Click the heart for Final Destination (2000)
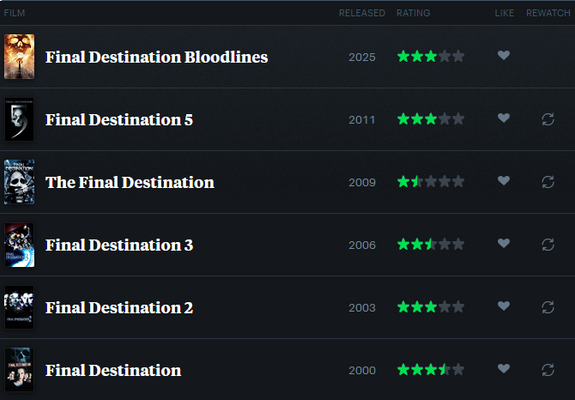The width and height of the screenshot is (575, 400). click(503, 369)
